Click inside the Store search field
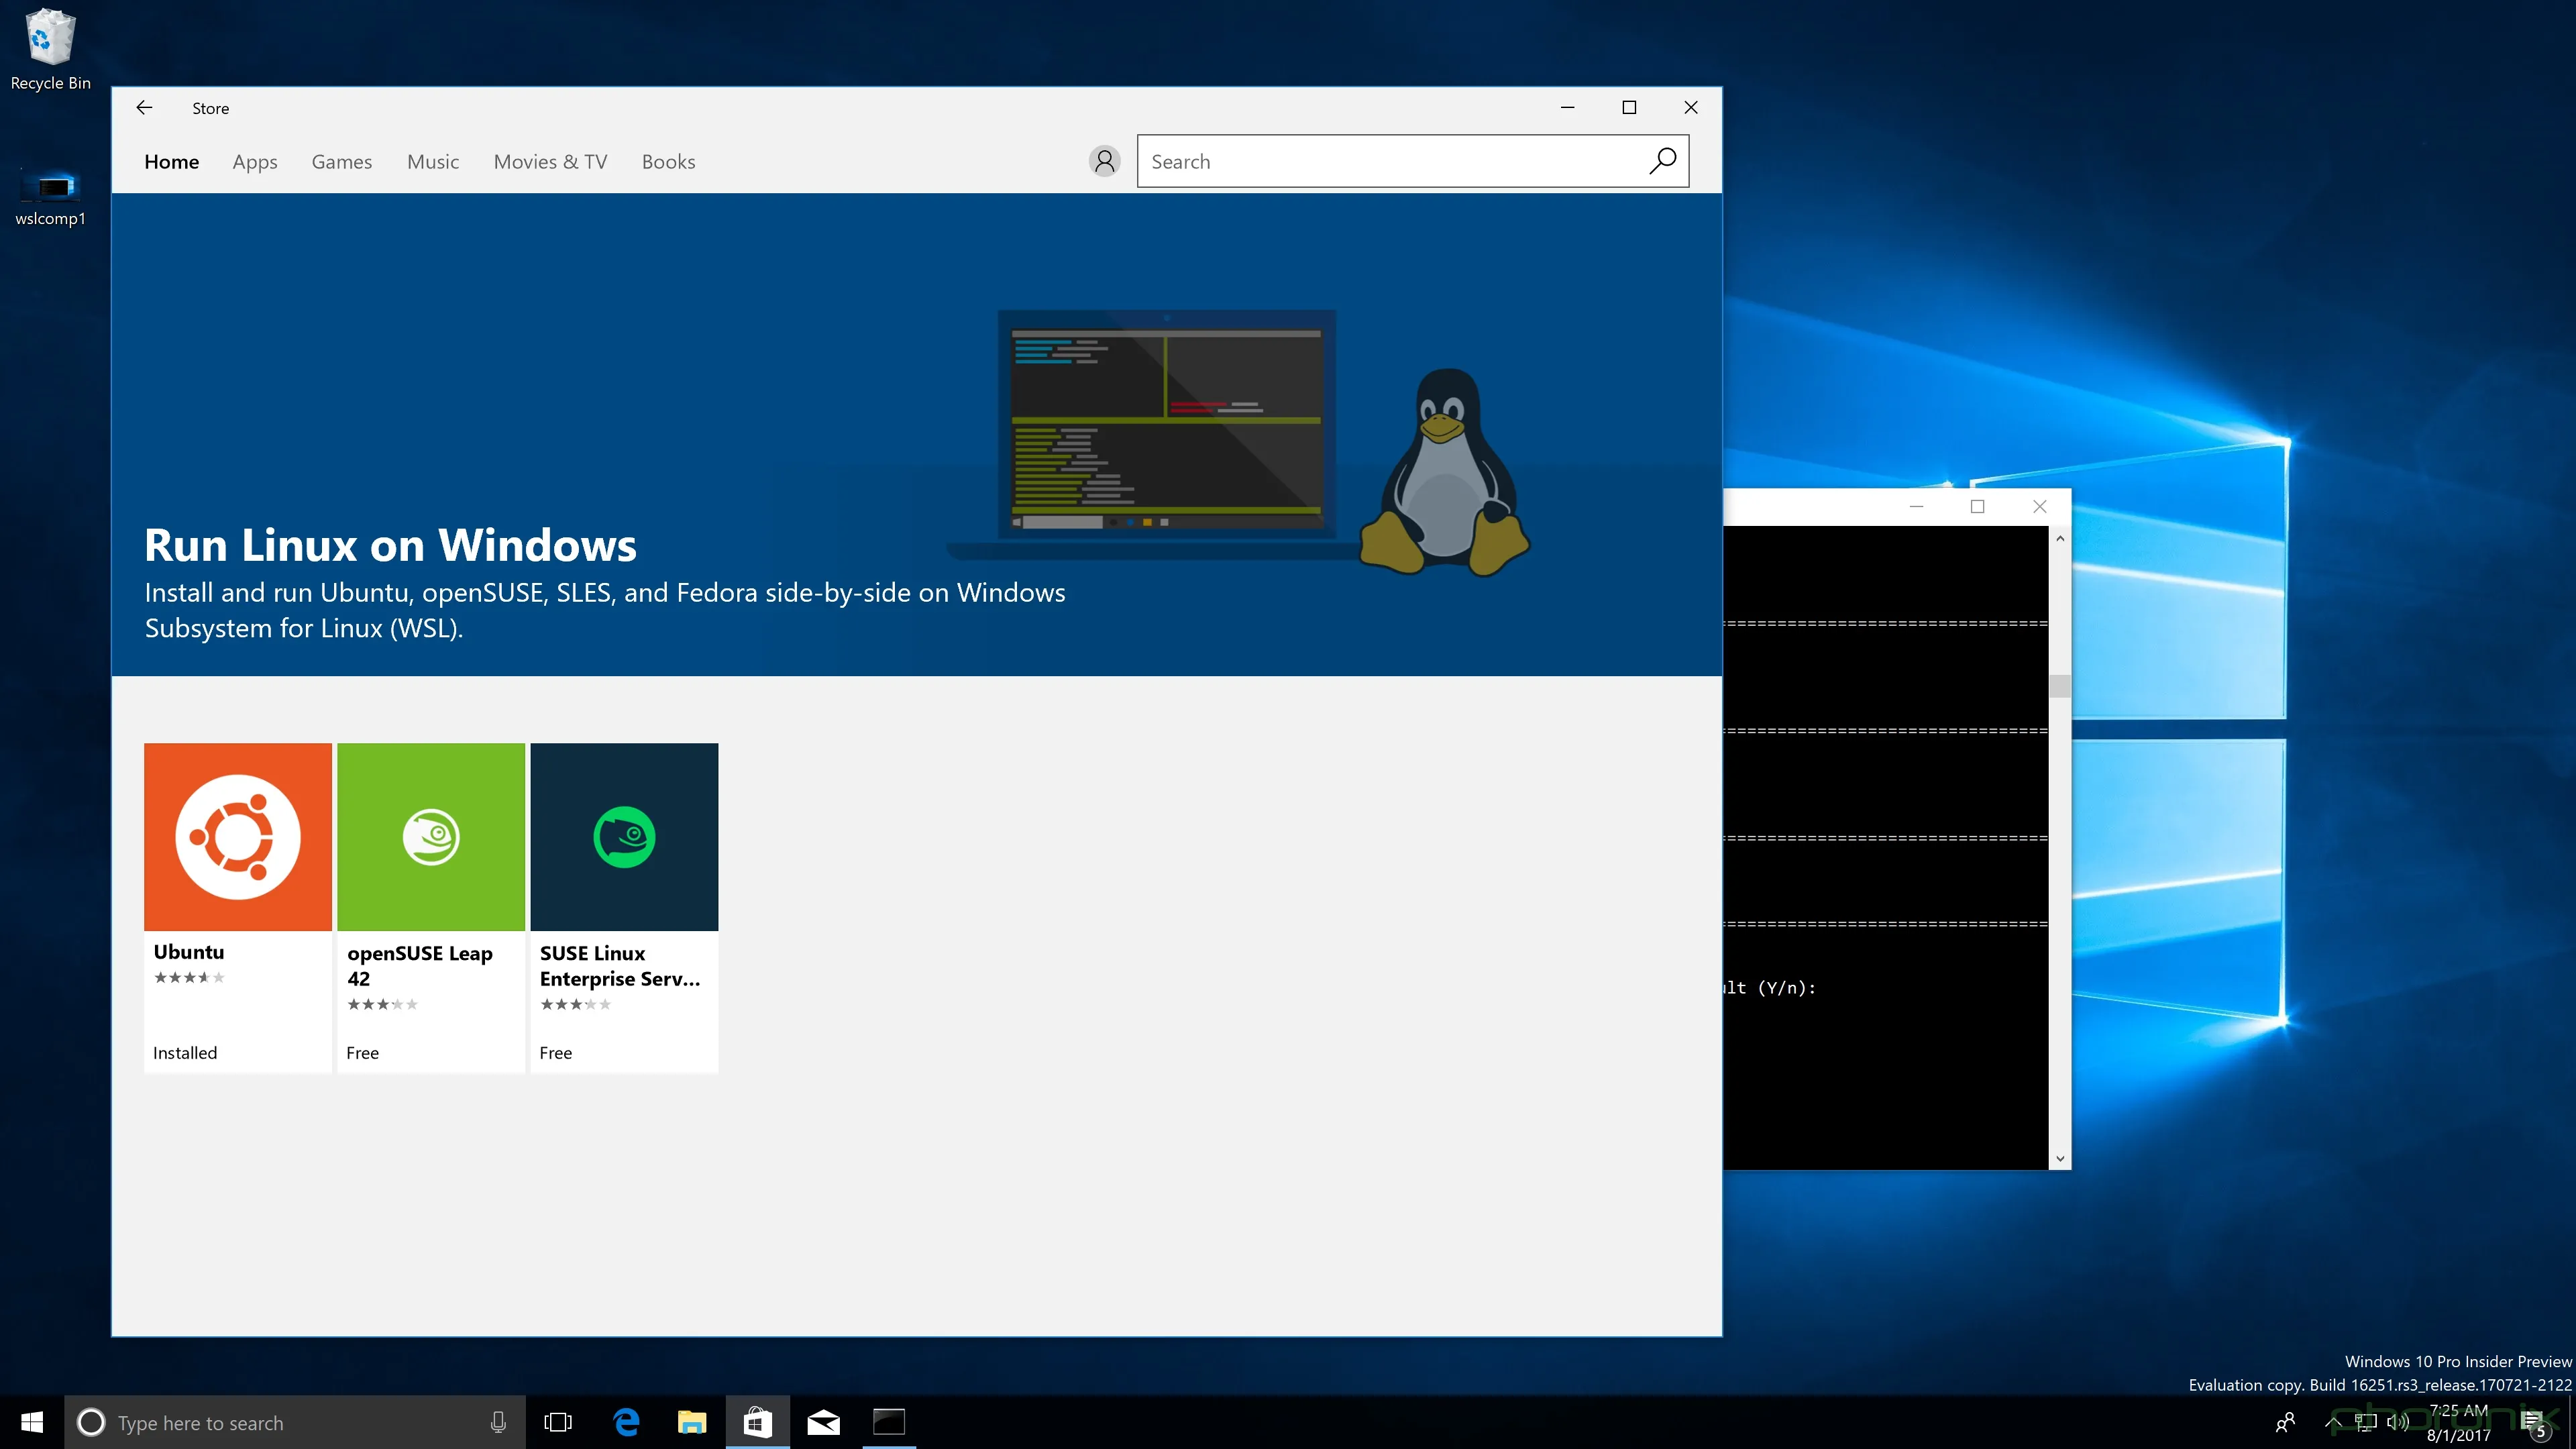Screen dimensions: 2576x1449 pos(1390,162)
